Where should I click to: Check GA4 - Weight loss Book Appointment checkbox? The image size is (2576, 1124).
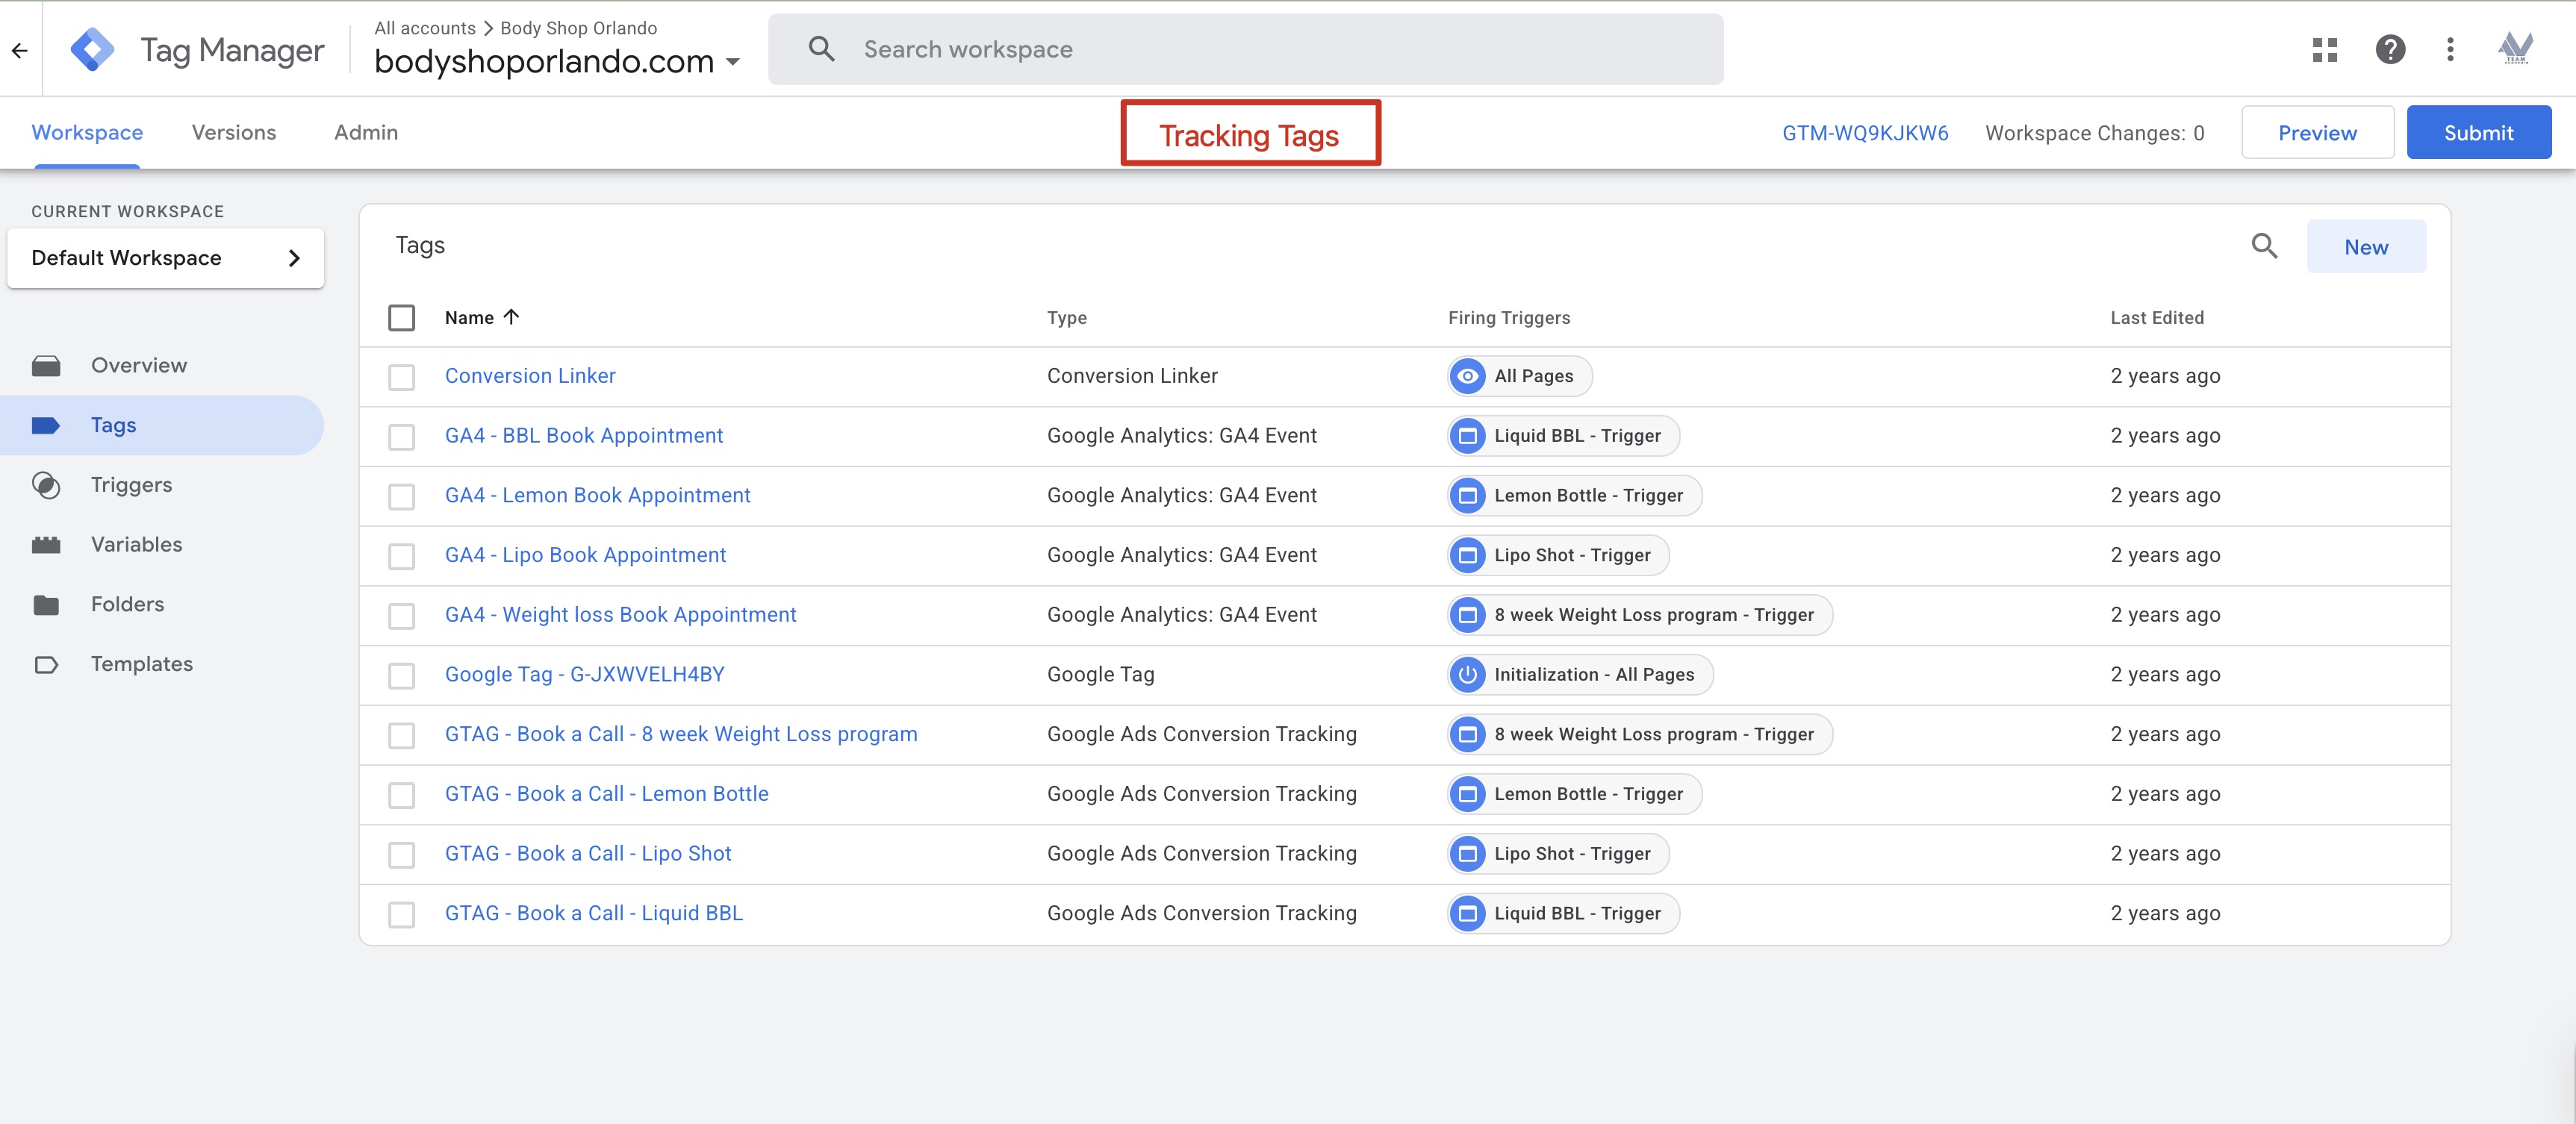point(402,616)
